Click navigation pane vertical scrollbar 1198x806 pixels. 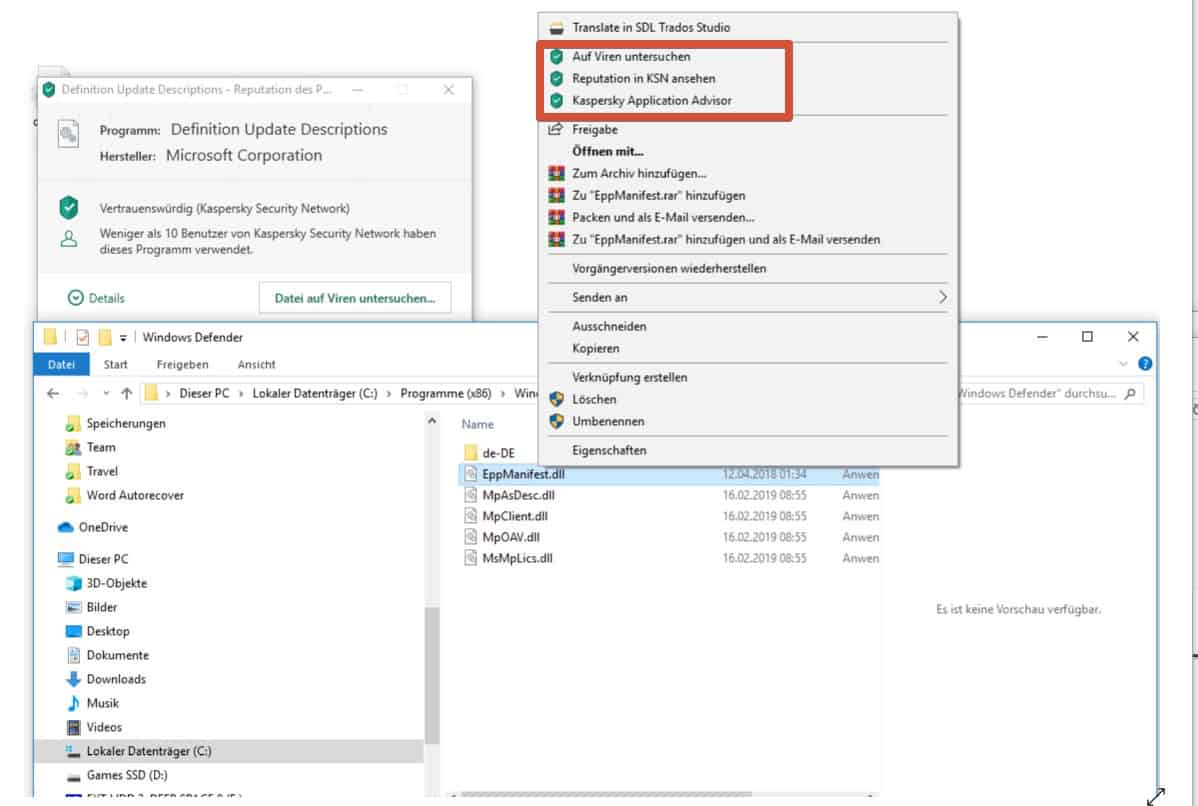[x=432, y=675]
